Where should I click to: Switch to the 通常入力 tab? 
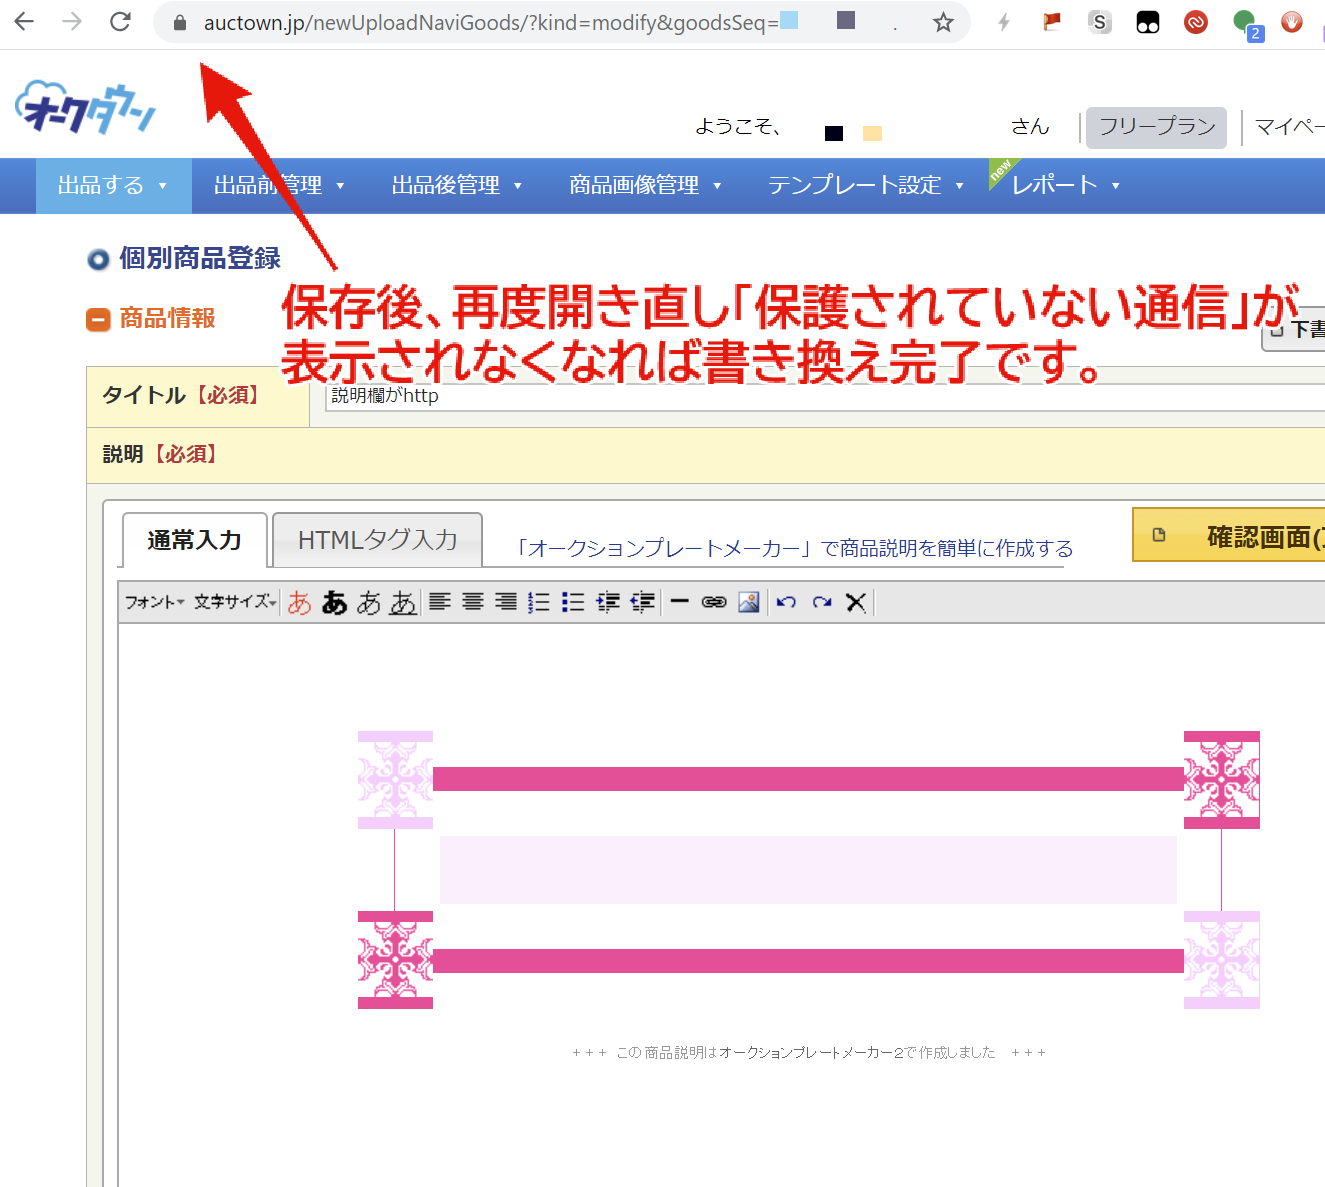195,540
